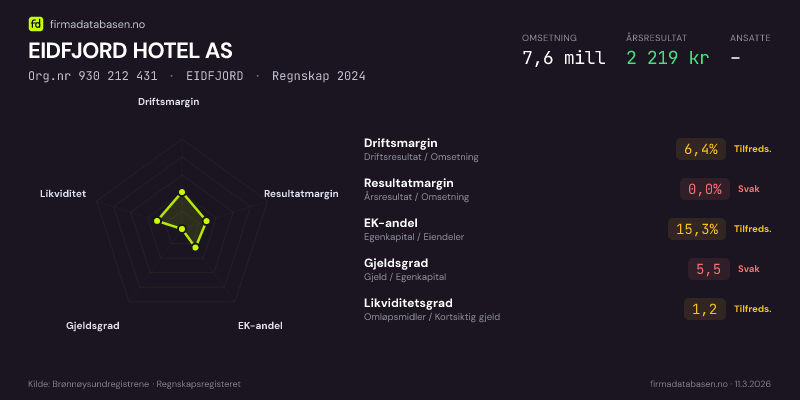The height and width of the screenshot is (400, 800).
Task: Click the 6,4% Driftsmargin badge
Action: coord(701,149)
